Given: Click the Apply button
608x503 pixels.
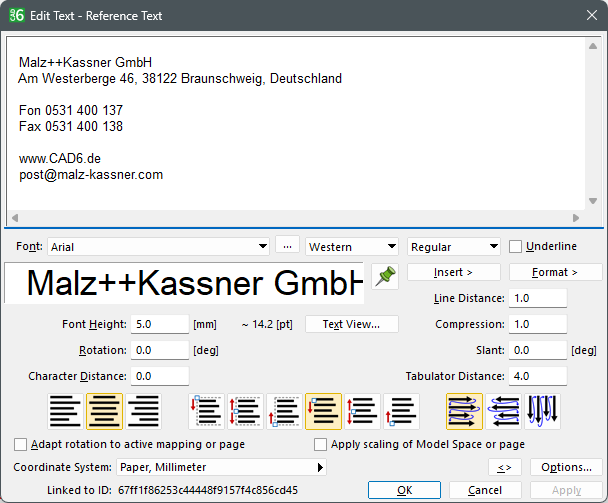Looking at the screenshot, I should (x=566, y=490).
